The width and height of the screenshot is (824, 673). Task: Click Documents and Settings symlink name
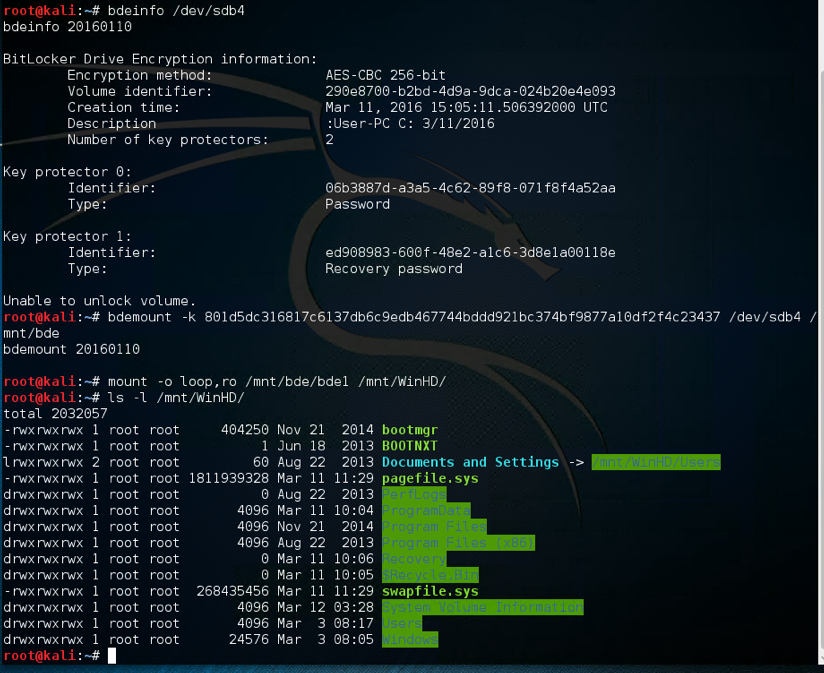pos(470,462)
